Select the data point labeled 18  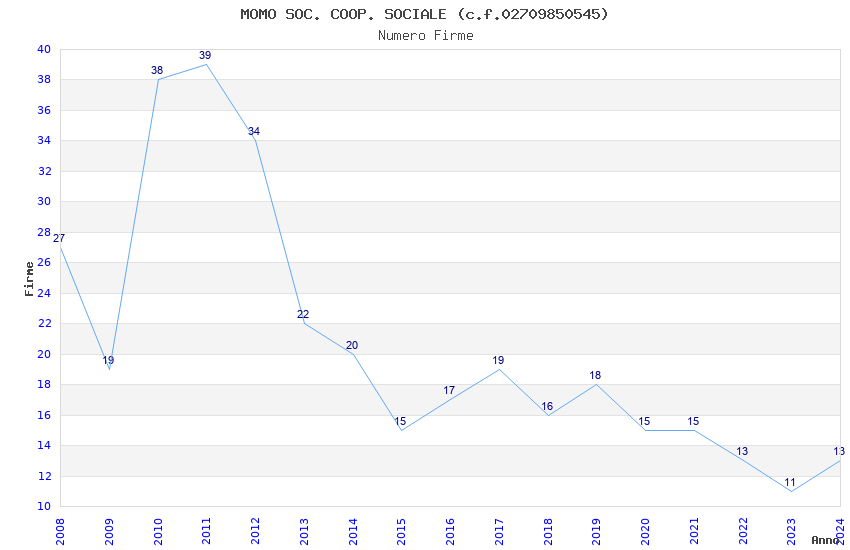point(595,376)
